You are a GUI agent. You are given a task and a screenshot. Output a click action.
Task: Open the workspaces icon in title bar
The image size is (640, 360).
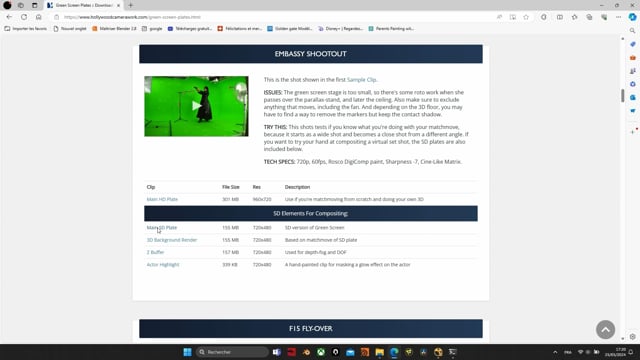pyautogui.click(x=21, y=5)
